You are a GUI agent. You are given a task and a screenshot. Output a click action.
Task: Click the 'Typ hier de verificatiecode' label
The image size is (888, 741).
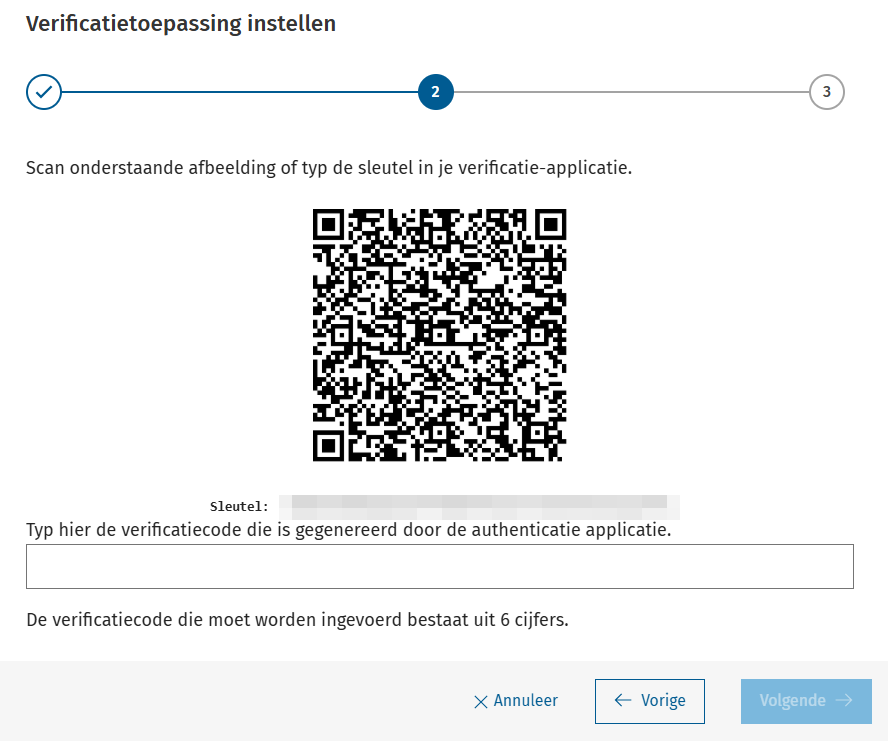pyautogui.click(x=348, y=529)
